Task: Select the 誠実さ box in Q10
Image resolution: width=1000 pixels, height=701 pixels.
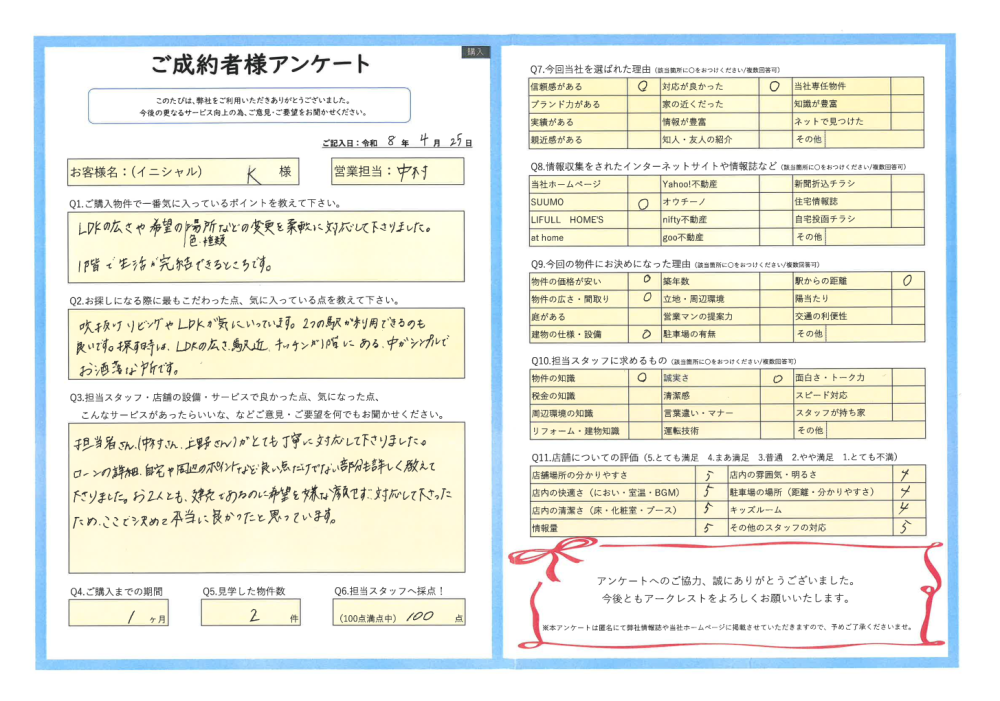Action: (776, 378)
